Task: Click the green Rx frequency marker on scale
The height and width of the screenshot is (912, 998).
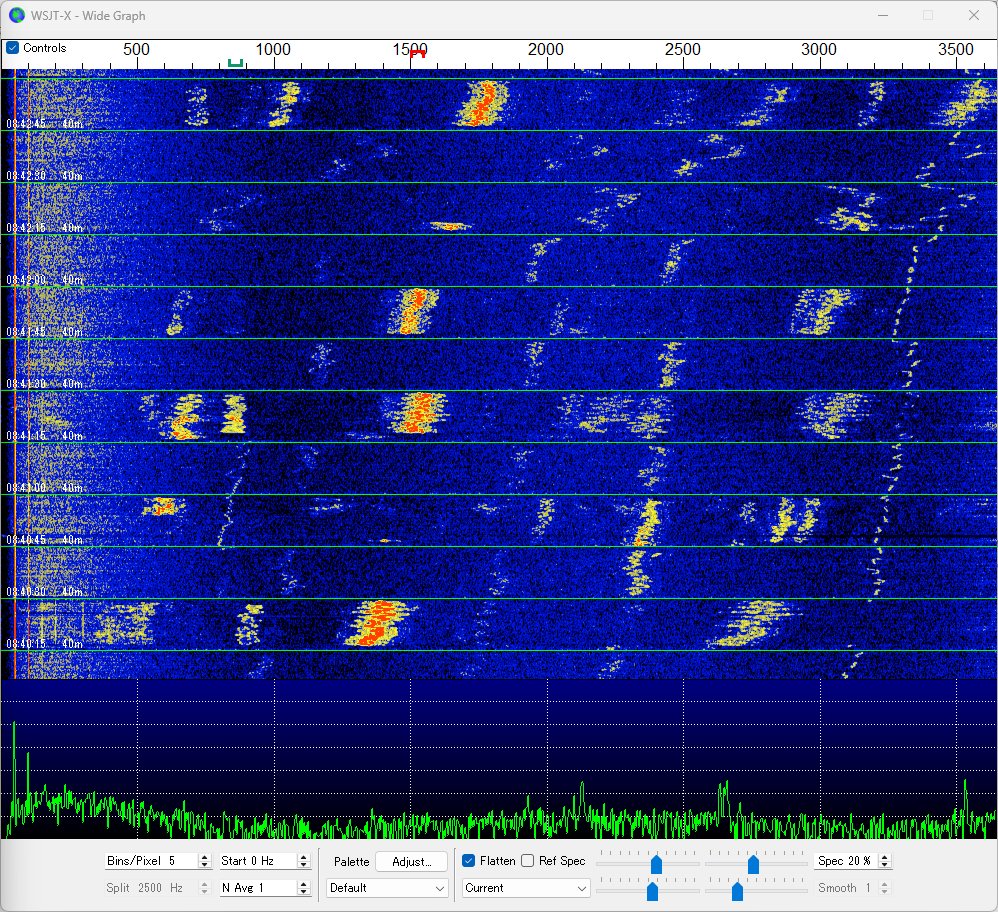Action: [x=235, y=63]
